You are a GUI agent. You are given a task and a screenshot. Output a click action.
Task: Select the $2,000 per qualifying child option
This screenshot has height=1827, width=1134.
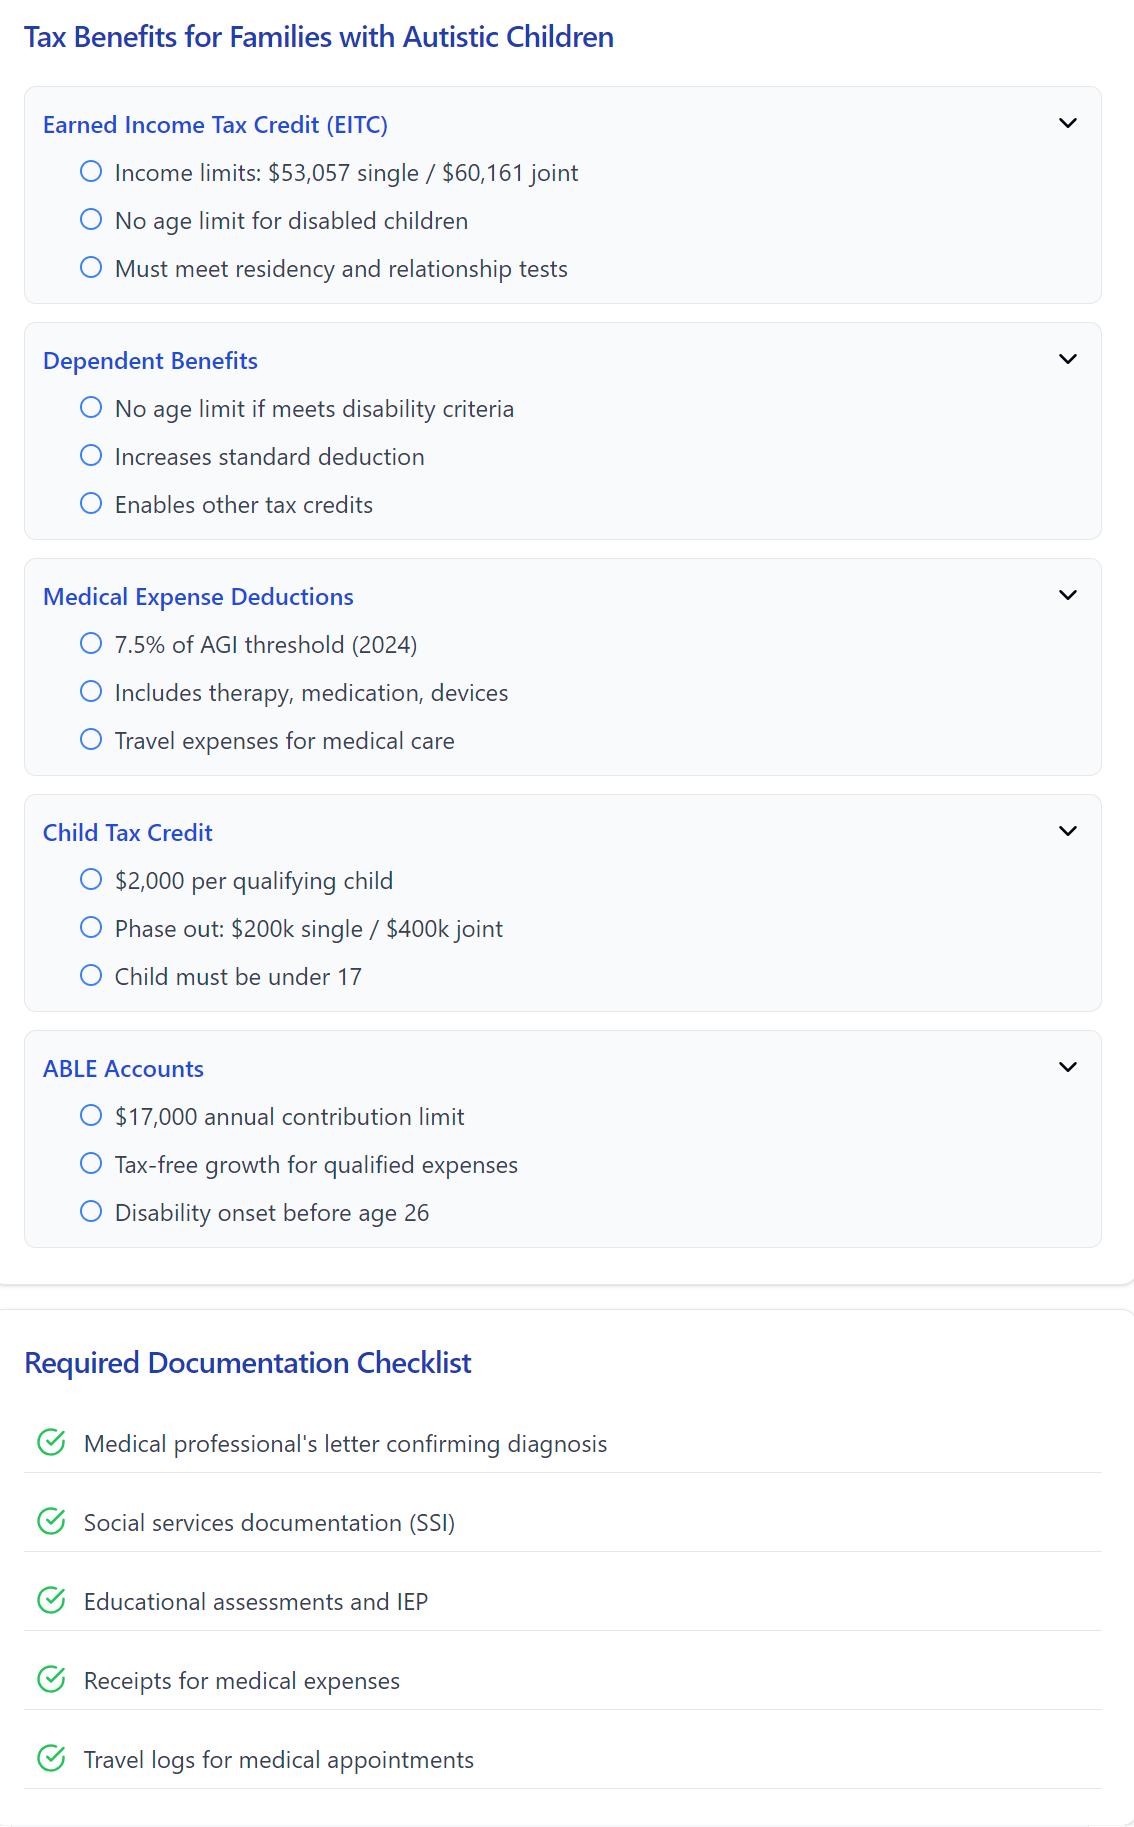[x=91, y=879]
